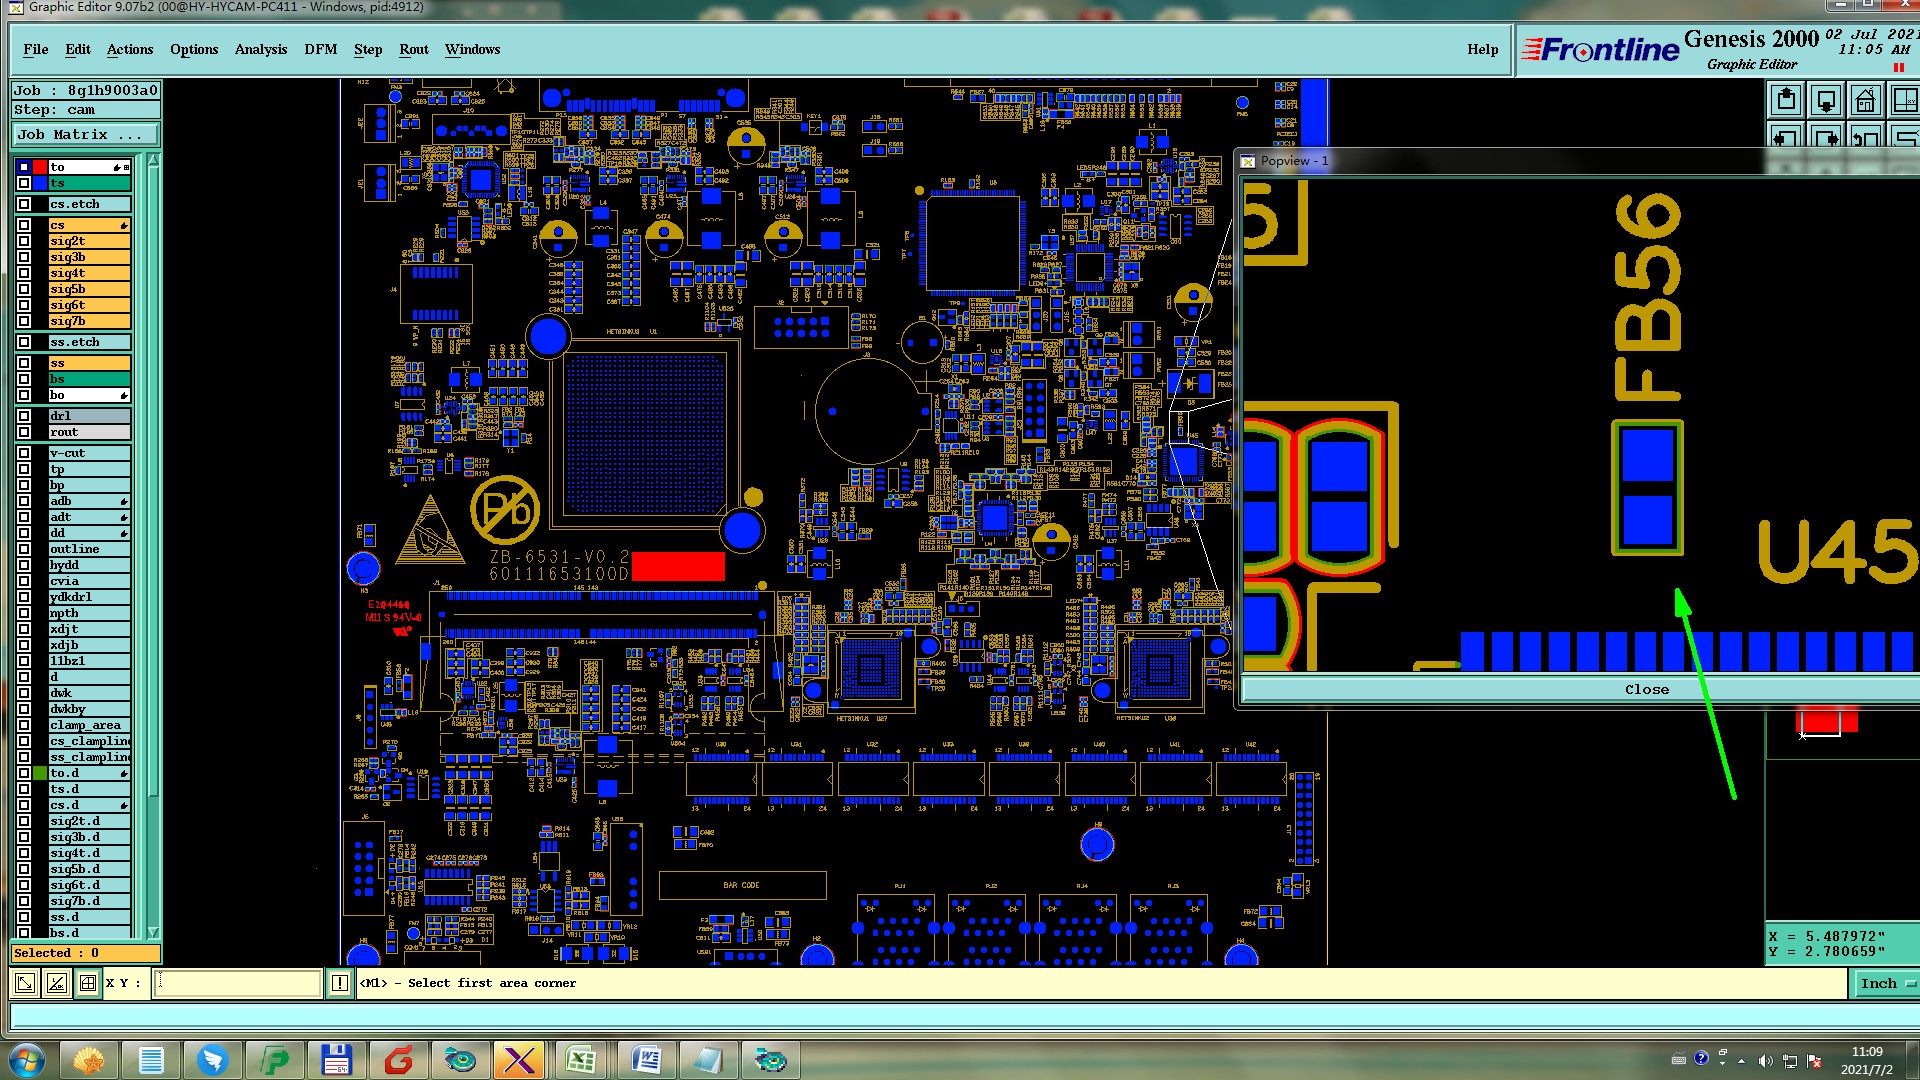Open the Analysis menu
Image resolution: width=1920 pixels, height=1080 pixels.
pyautogui.click(x=261, y=49)
